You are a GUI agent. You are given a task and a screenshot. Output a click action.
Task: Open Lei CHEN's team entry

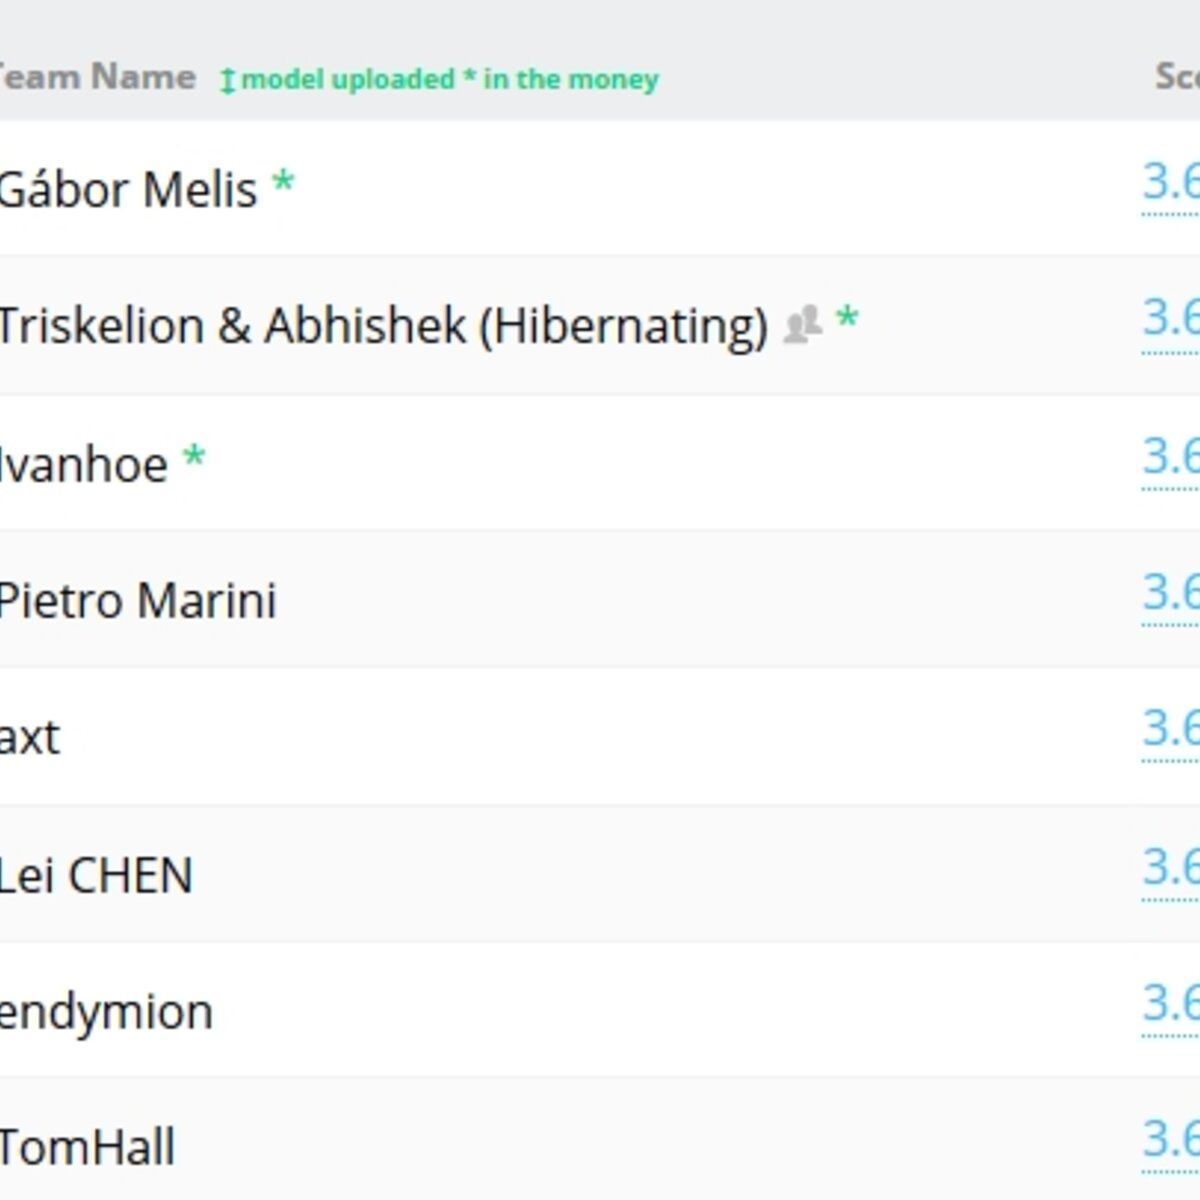click(x=96, y=876)
